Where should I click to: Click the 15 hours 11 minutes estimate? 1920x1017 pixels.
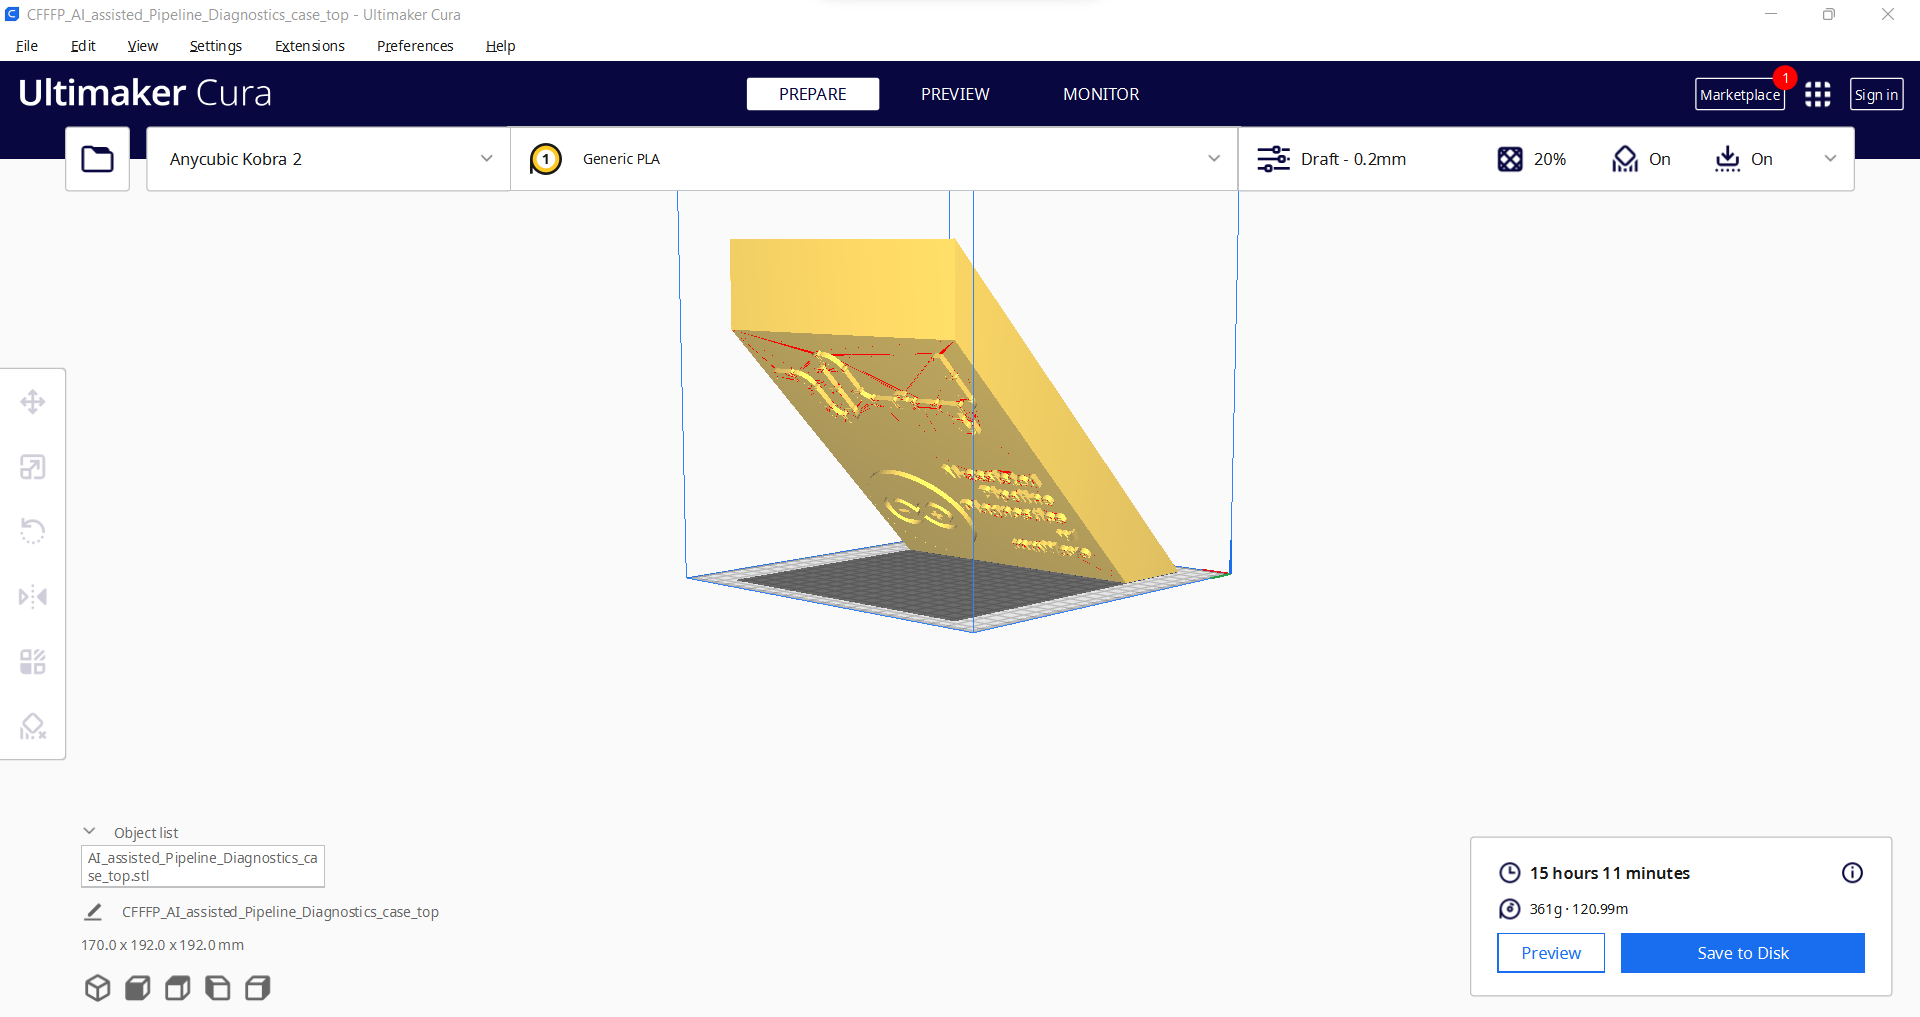point(1610,873)
